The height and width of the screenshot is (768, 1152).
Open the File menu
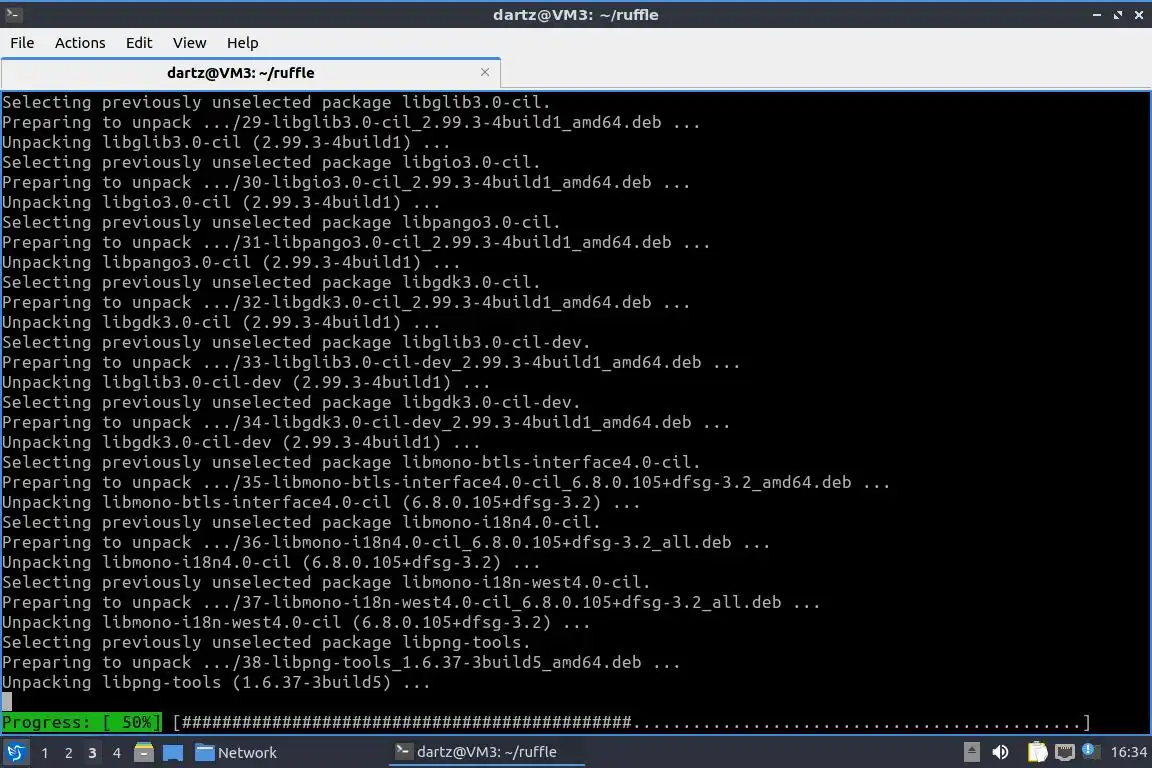coord(22,43)
